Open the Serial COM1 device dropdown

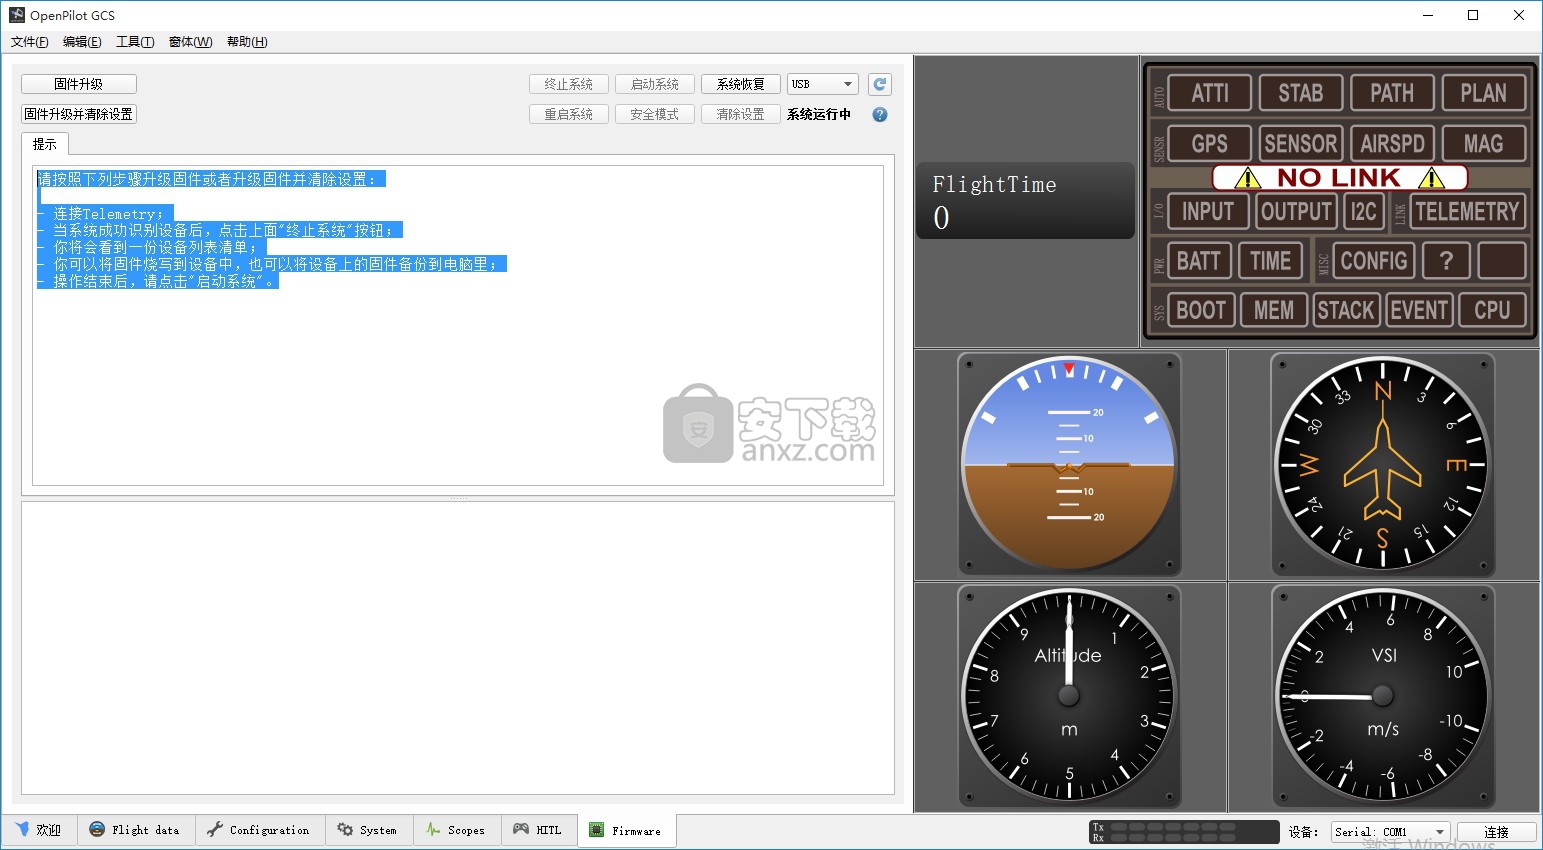point(1391,832)
